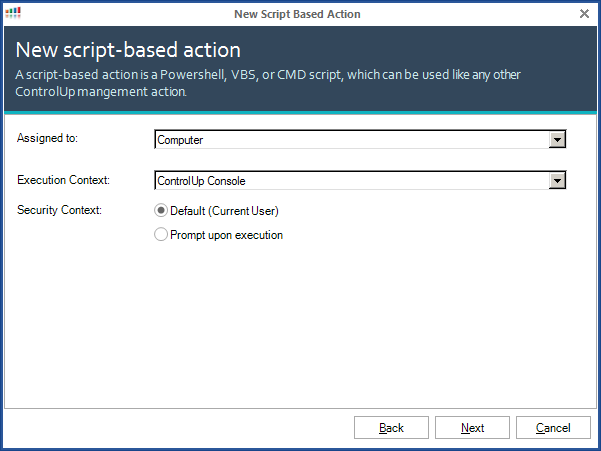
Task: Click the 'Default (Current User)' option text
Action: pos(224,211)
